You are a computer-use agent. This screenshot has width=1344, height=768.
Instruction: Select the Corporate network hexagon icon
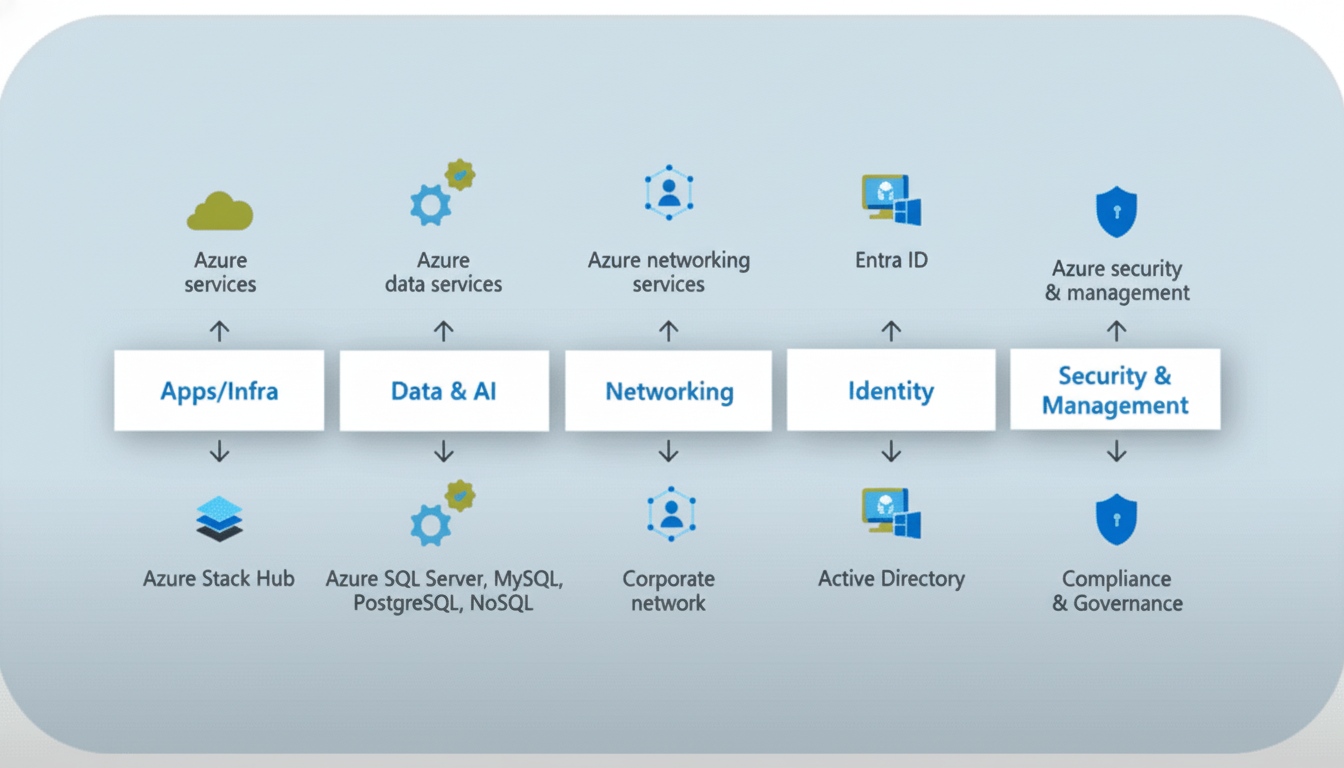[670, 514]
